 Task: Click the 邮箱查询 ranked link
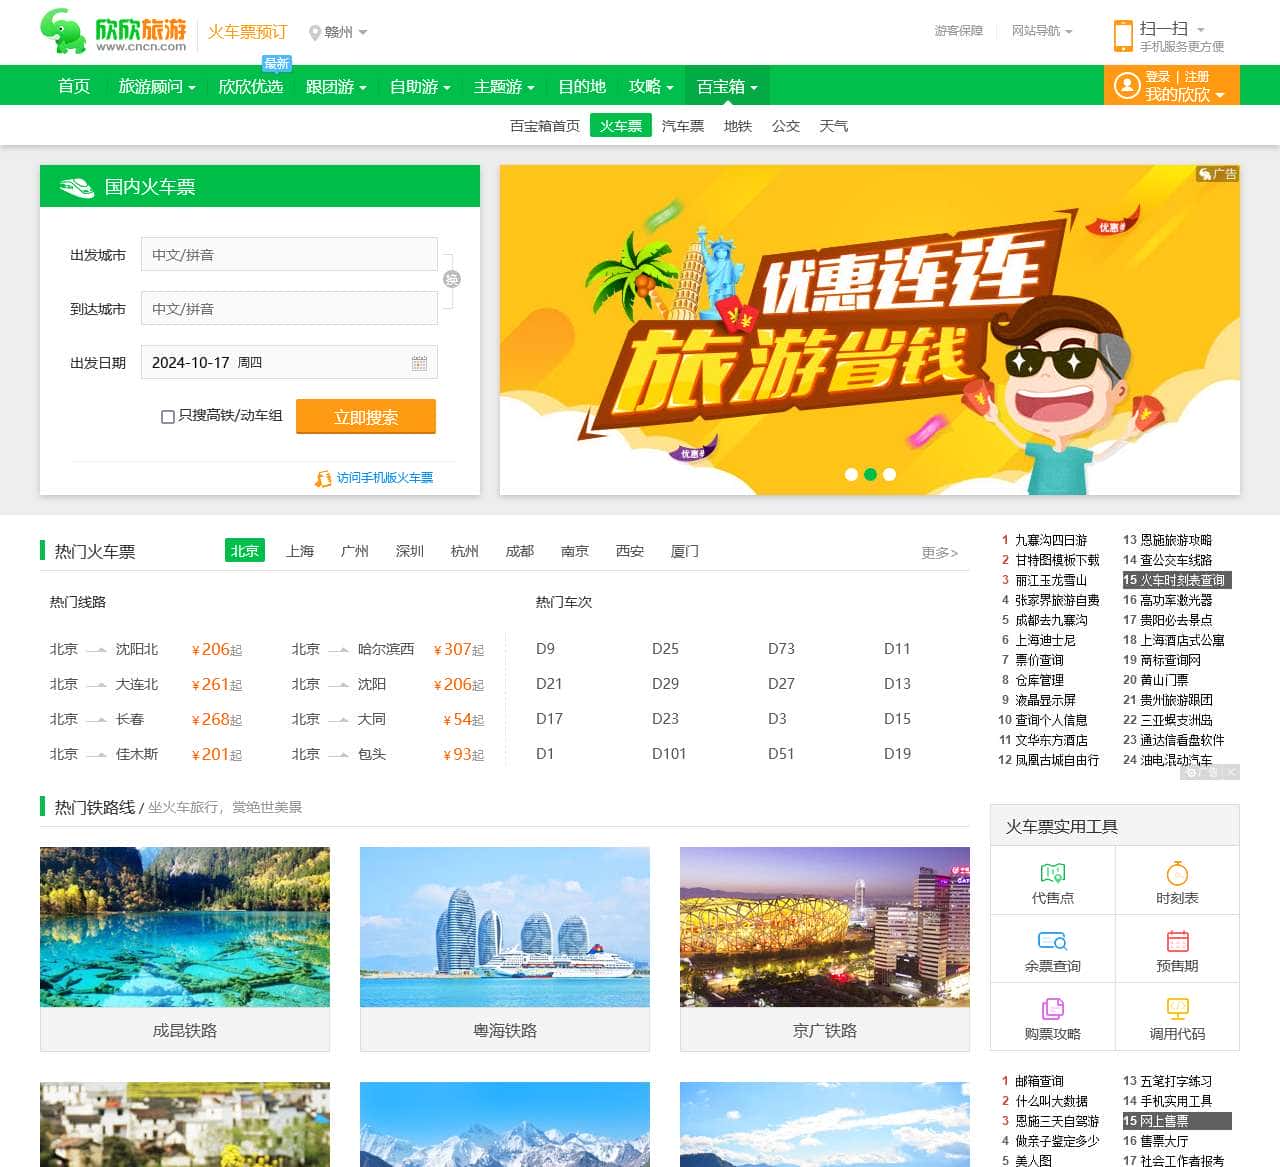coord(1040,1081)
